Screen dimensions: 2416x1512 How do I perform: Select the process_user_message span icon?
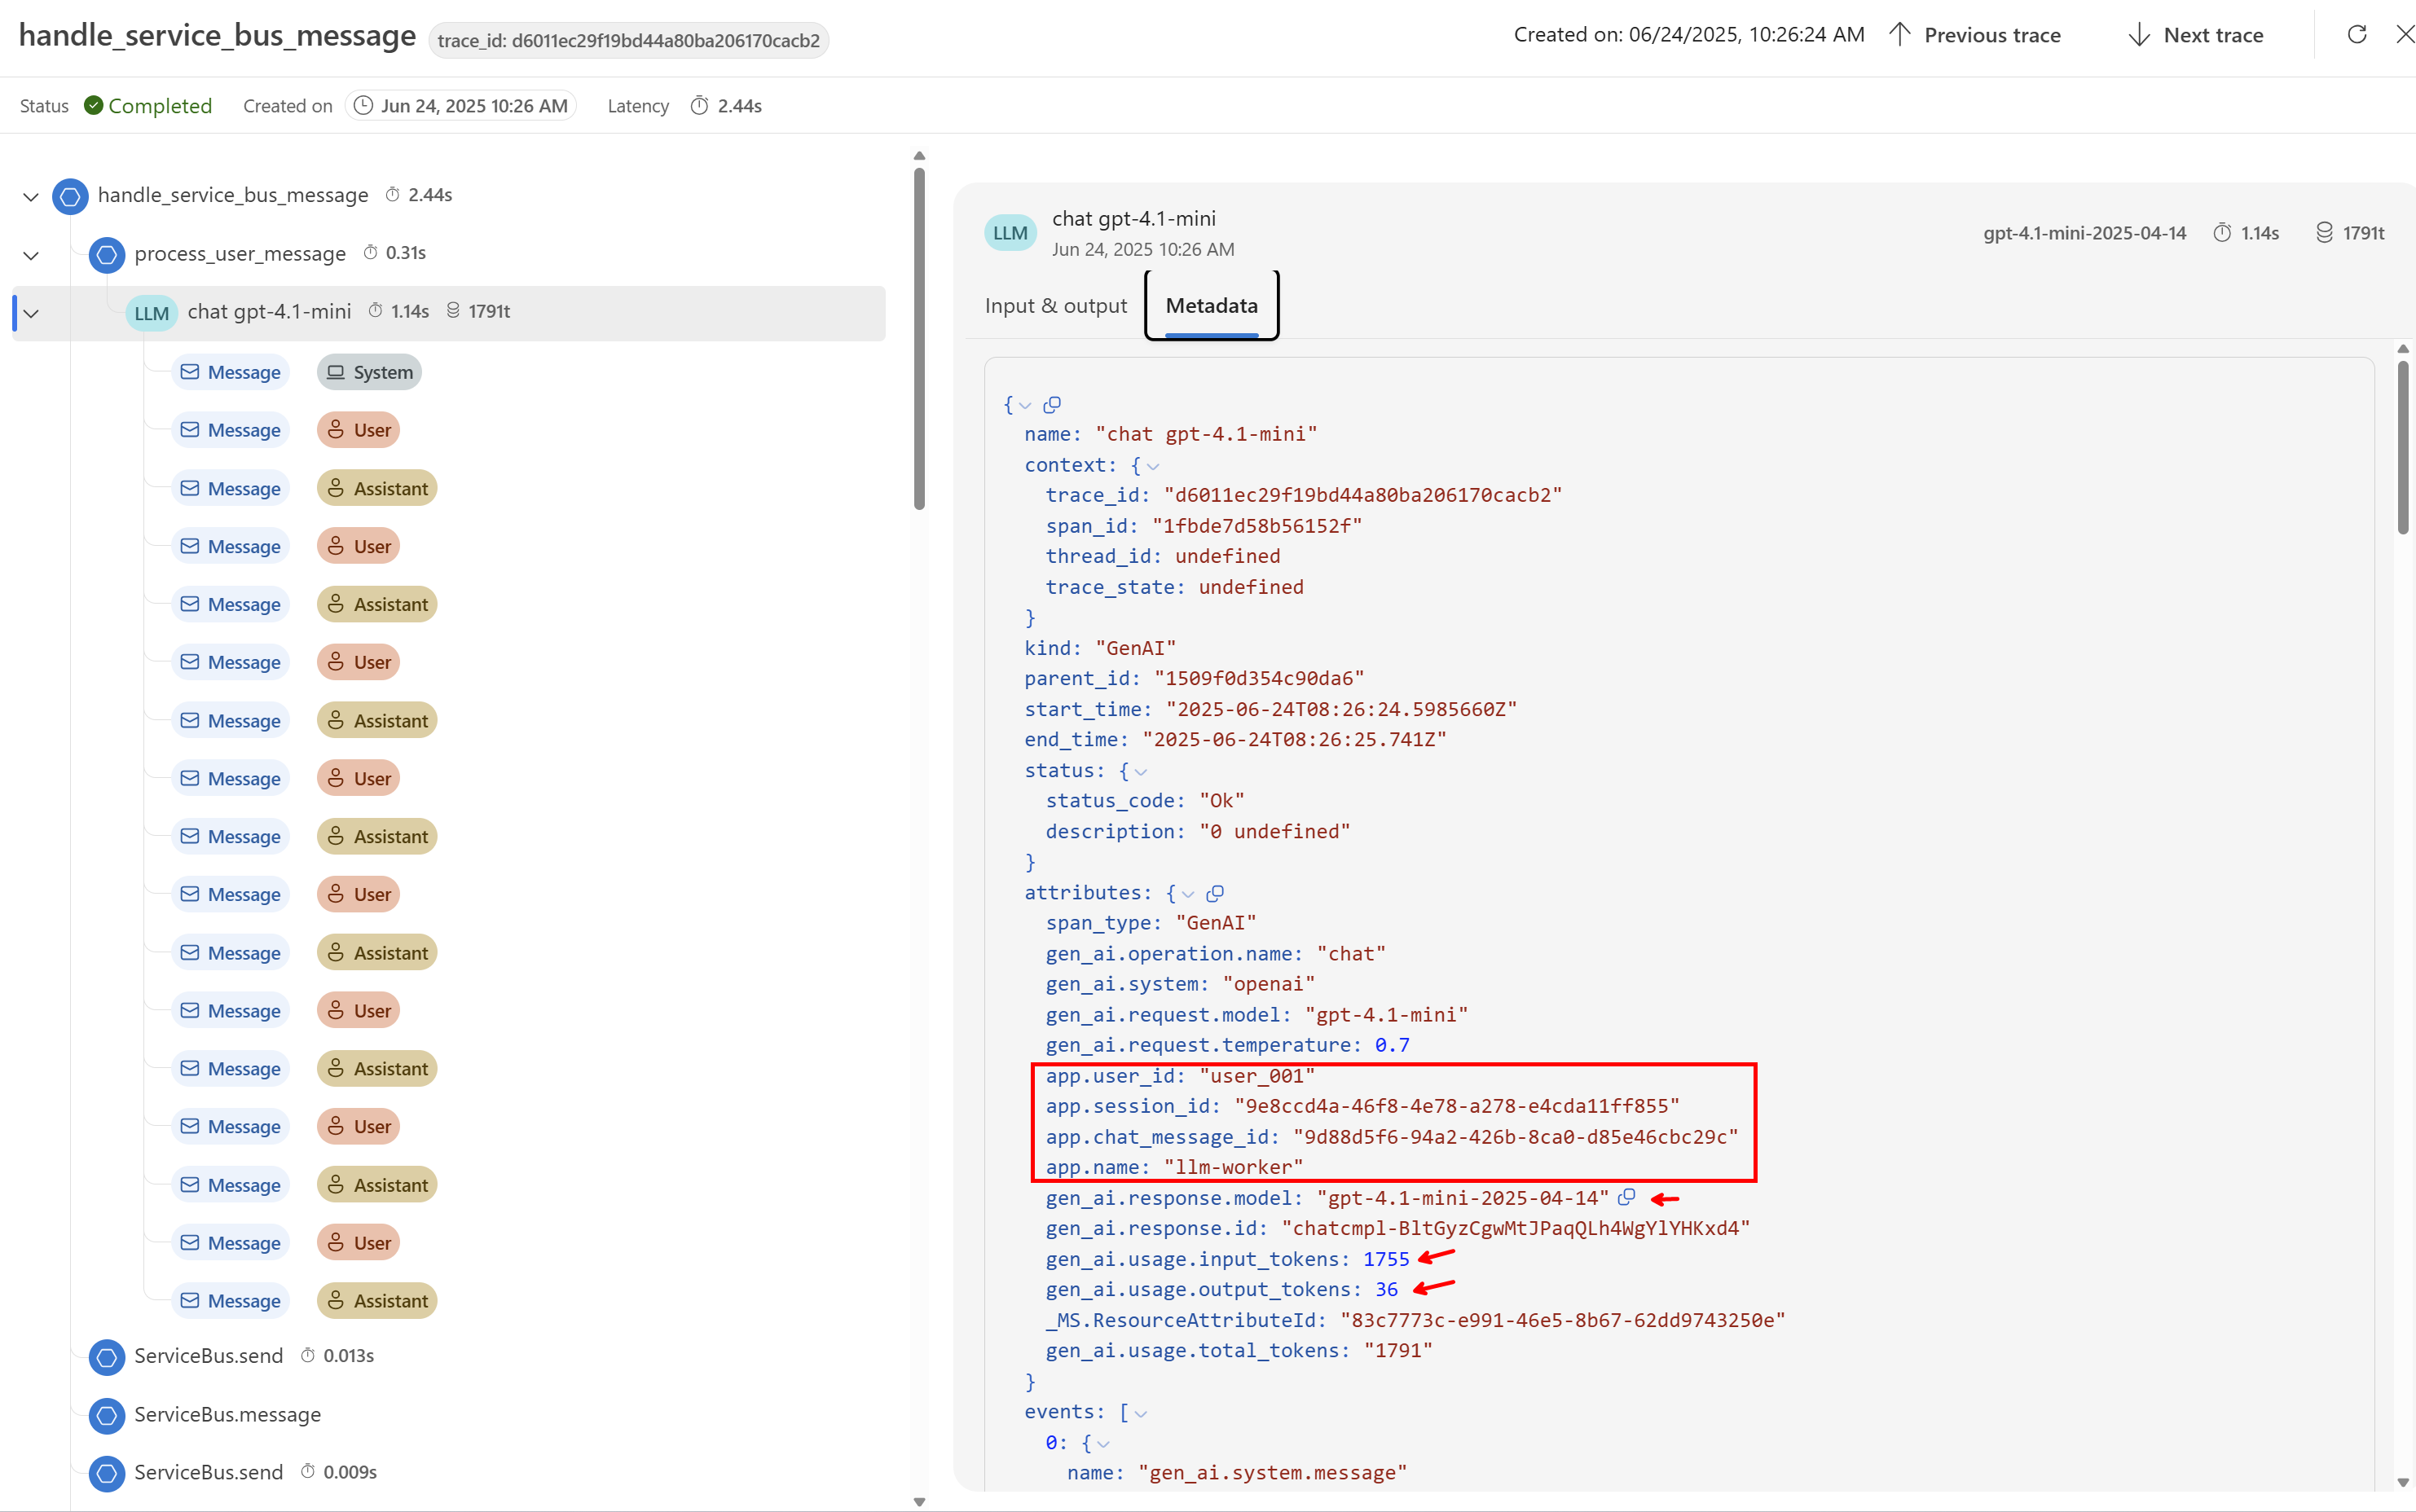(107, 254)
